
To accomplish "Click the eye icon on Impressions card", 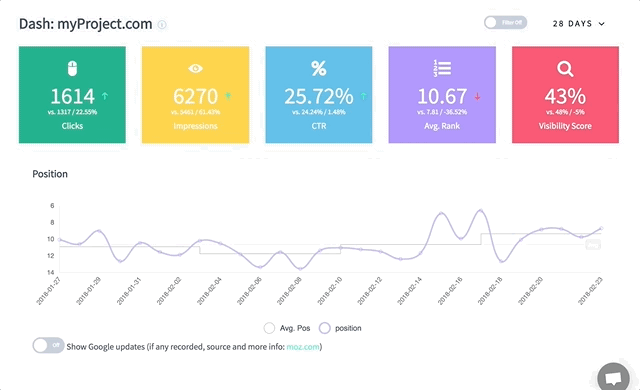I will 196,68.
